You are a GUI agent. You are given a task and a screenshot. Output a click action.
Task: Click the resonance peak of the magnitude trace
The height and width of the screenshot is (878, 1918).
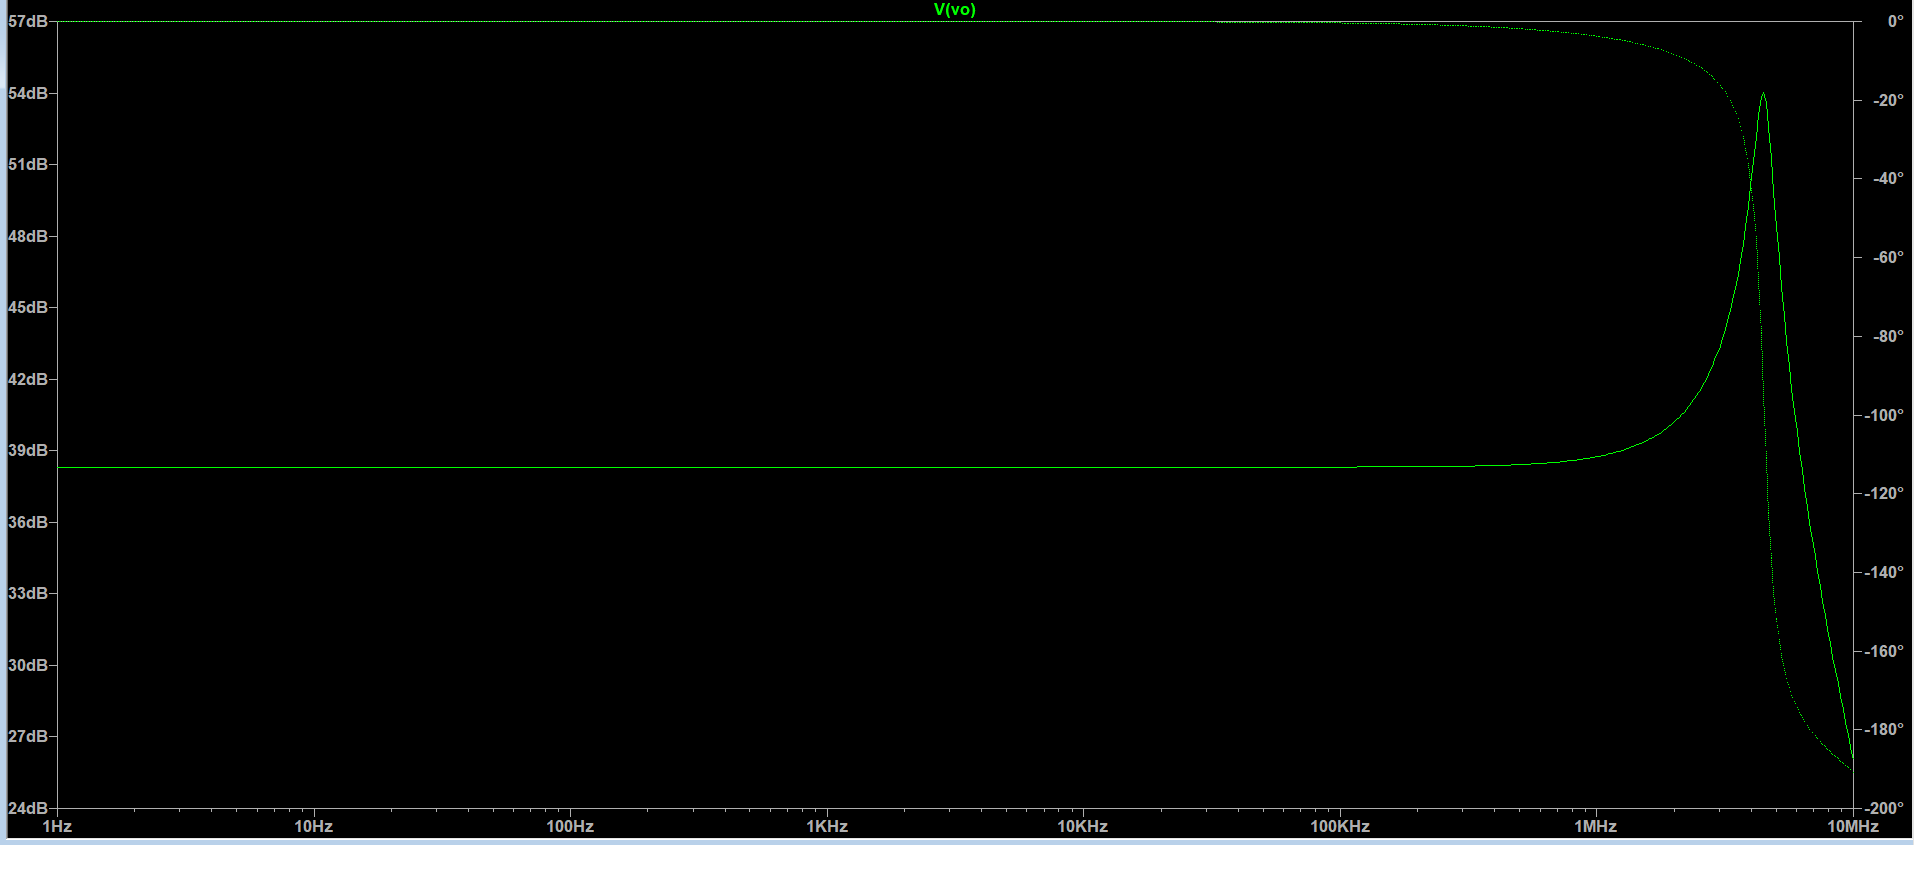coord(1763,94)
